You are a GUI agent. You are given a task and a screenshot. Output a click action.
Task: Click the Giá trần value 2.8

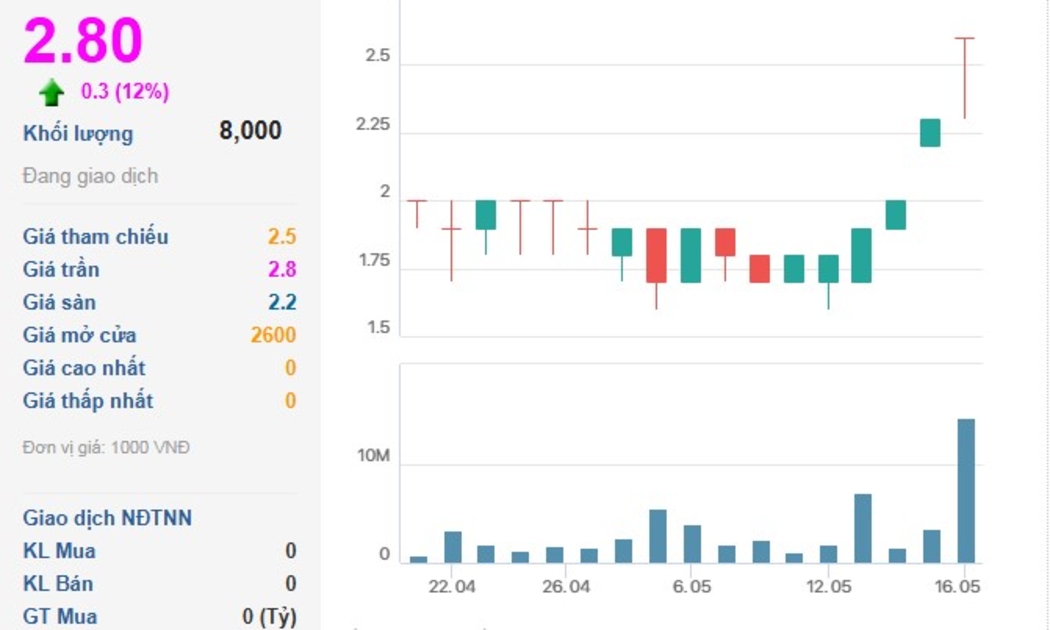pos(282,269)
